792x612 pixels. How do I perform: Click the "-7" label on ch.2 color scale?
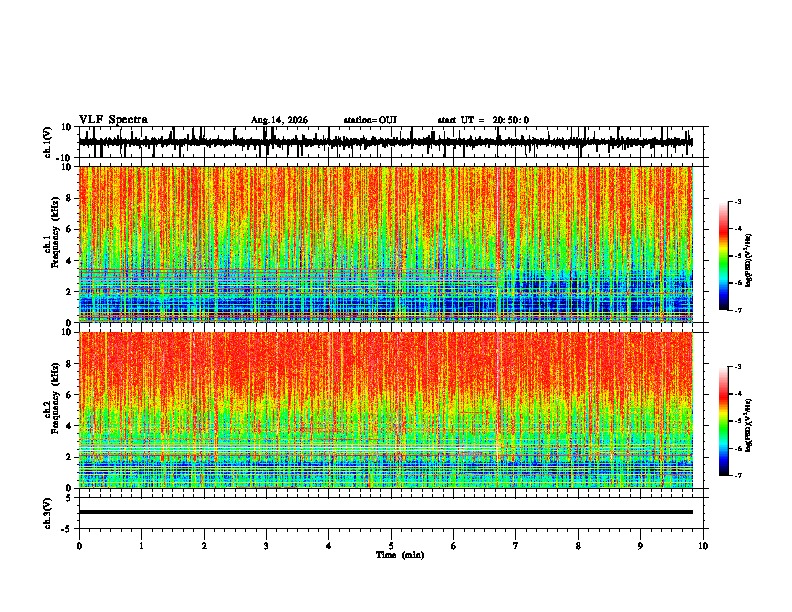(737, 475)
